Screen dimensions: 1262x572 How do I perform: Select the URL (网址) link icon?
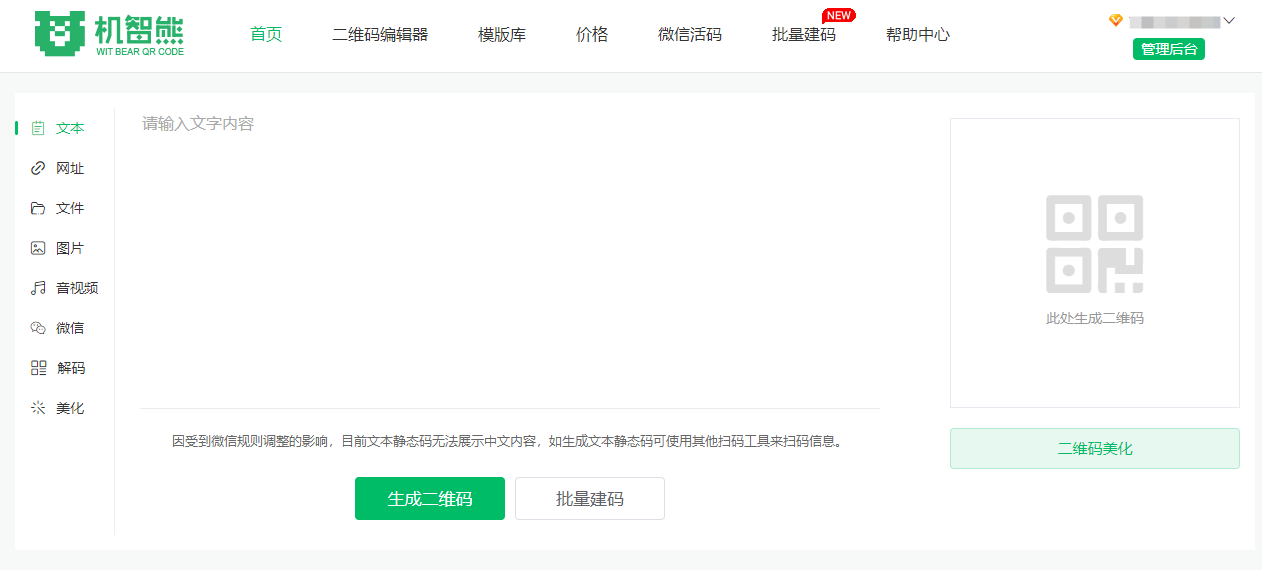(x=38, y=168)
